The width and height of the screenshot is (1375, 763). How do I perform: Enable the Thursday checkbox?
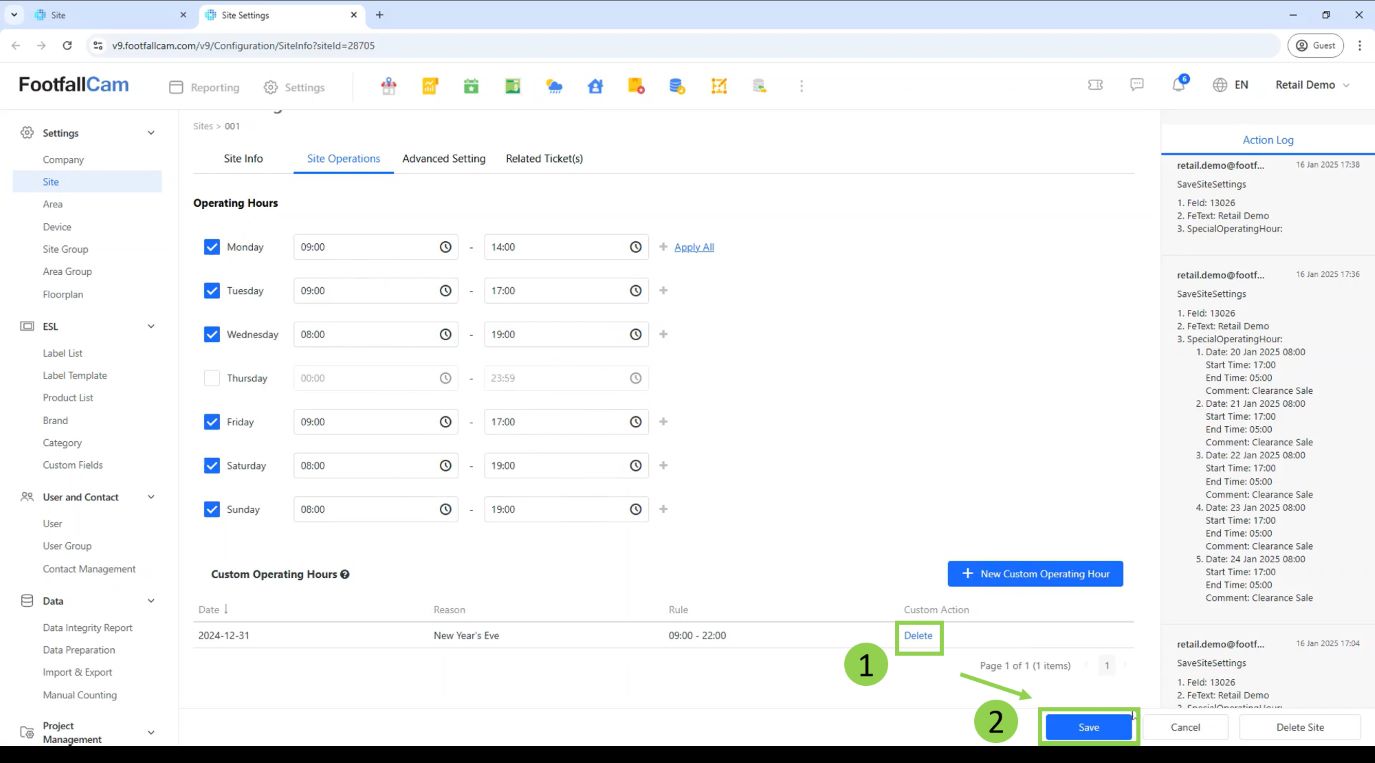point(212,378)
